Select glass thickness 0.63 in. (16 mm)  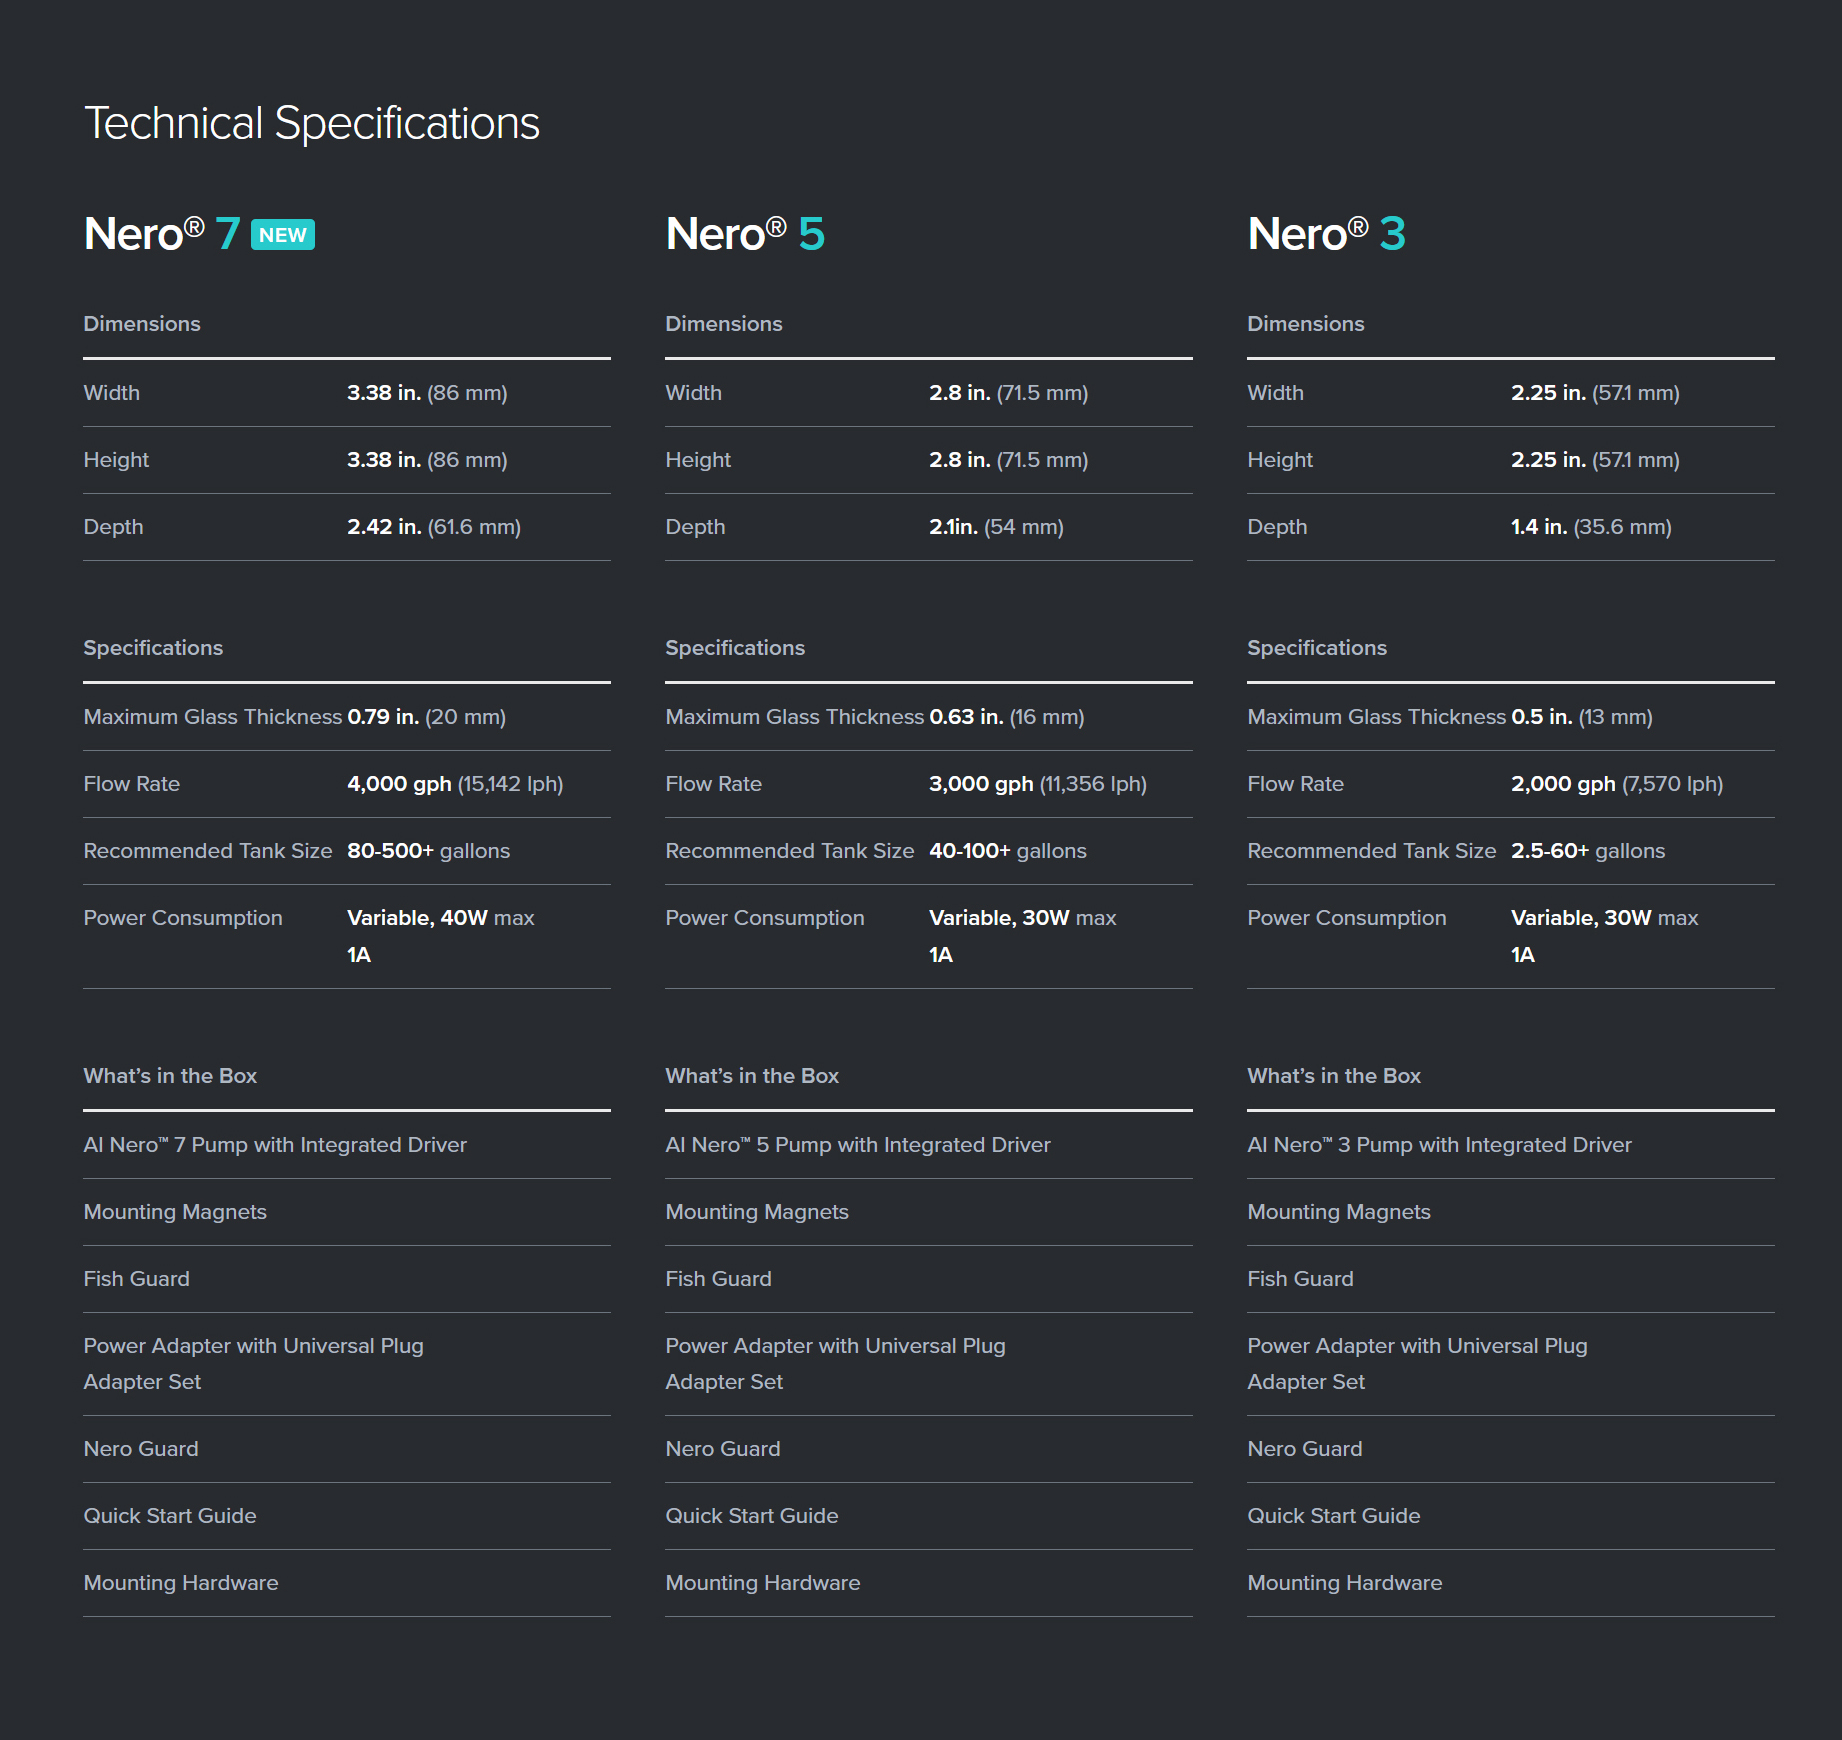(x=1007, y=717)
